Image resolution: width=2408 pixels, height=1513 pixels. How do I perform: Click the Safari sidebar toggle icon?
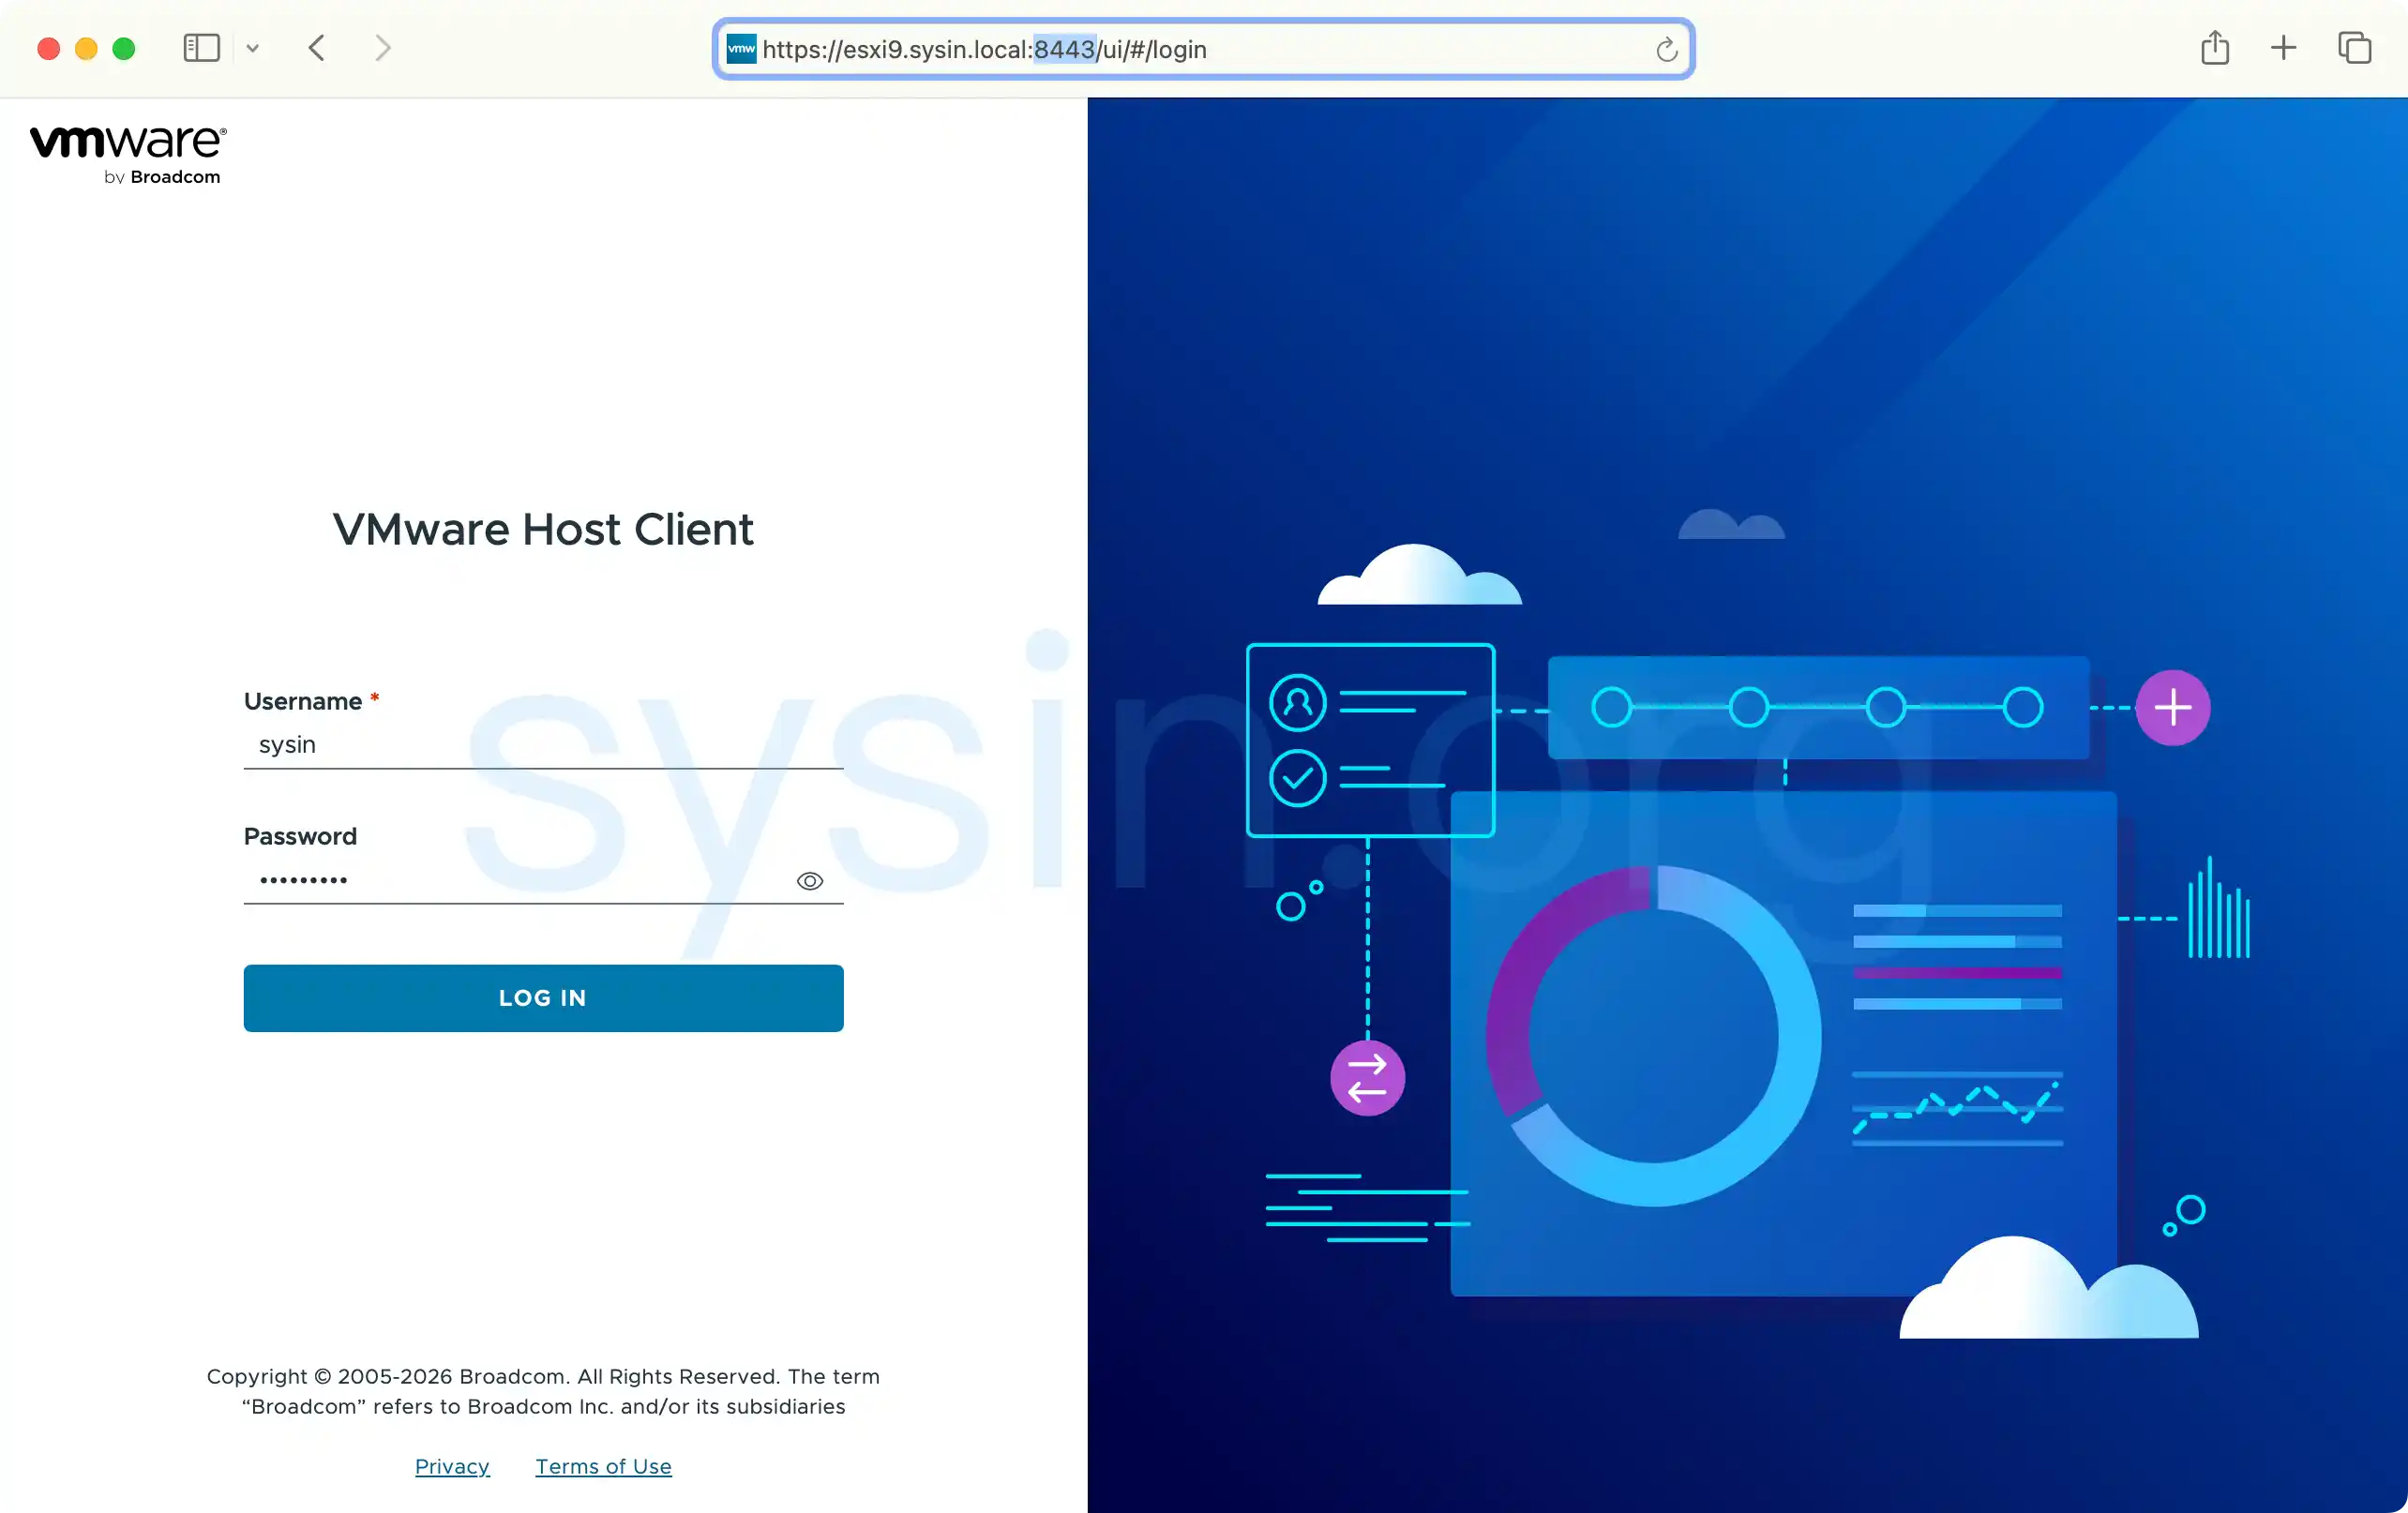[x=201, y=48]
